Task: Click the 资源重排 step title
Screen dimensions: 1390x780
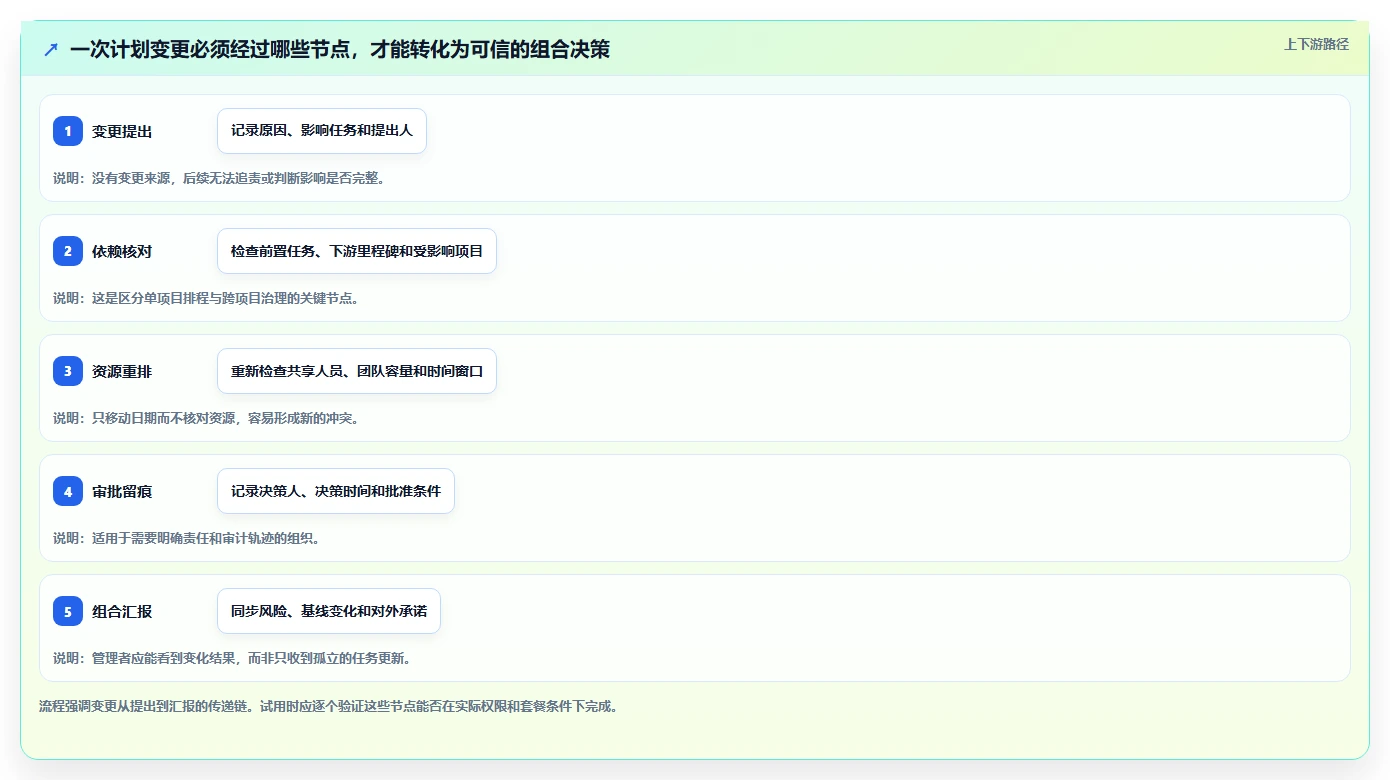Action: pyautogui.click(x=122, y=371)
